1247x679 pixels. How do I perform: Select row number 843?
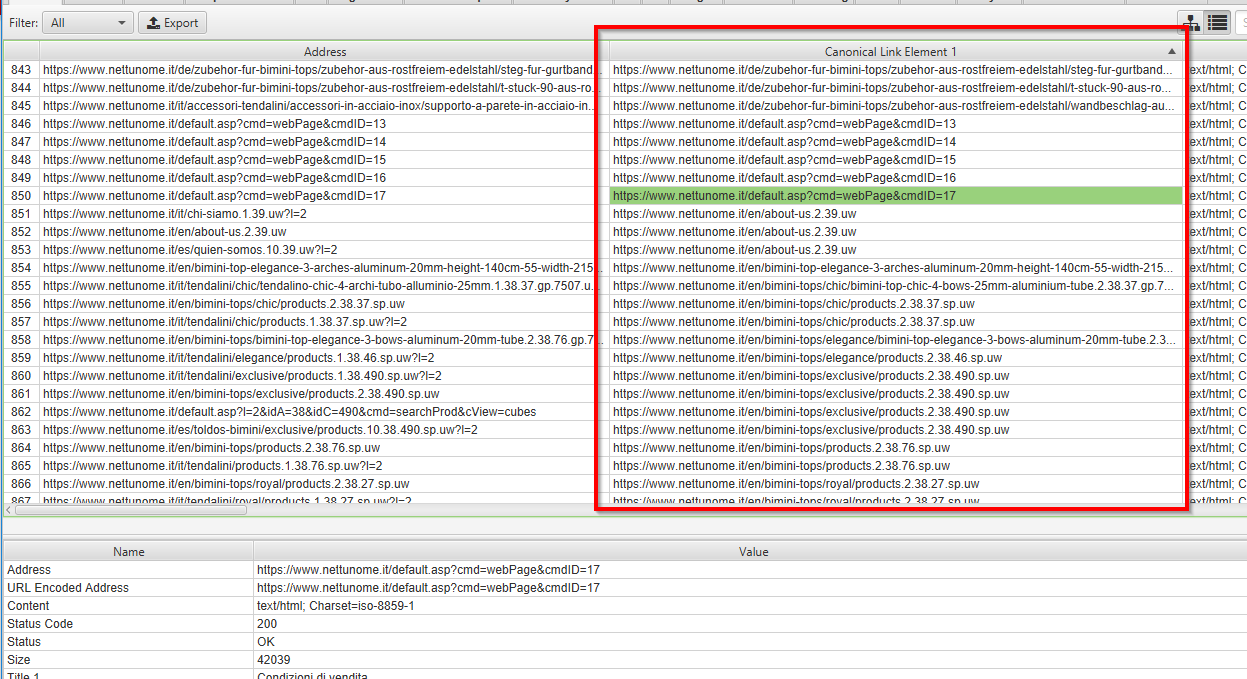coord(21,70)
